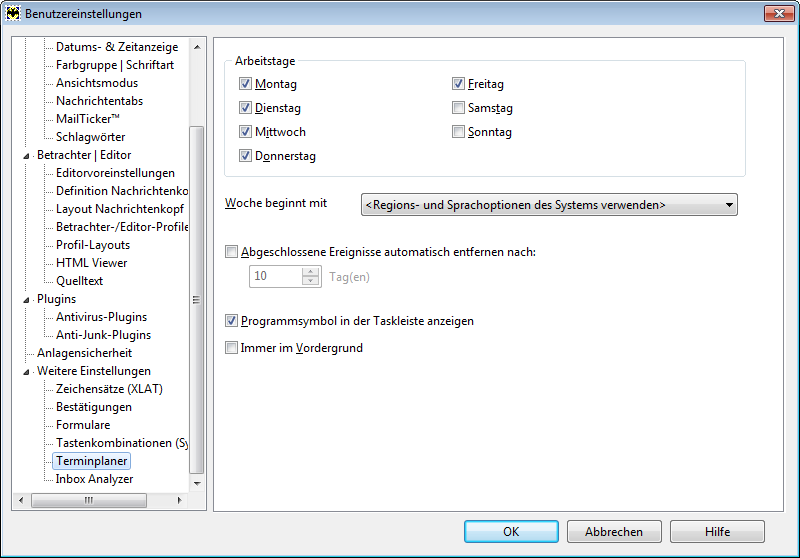
Task: Toggle the Mittwoch checkbox
Action: click(245, 132)
